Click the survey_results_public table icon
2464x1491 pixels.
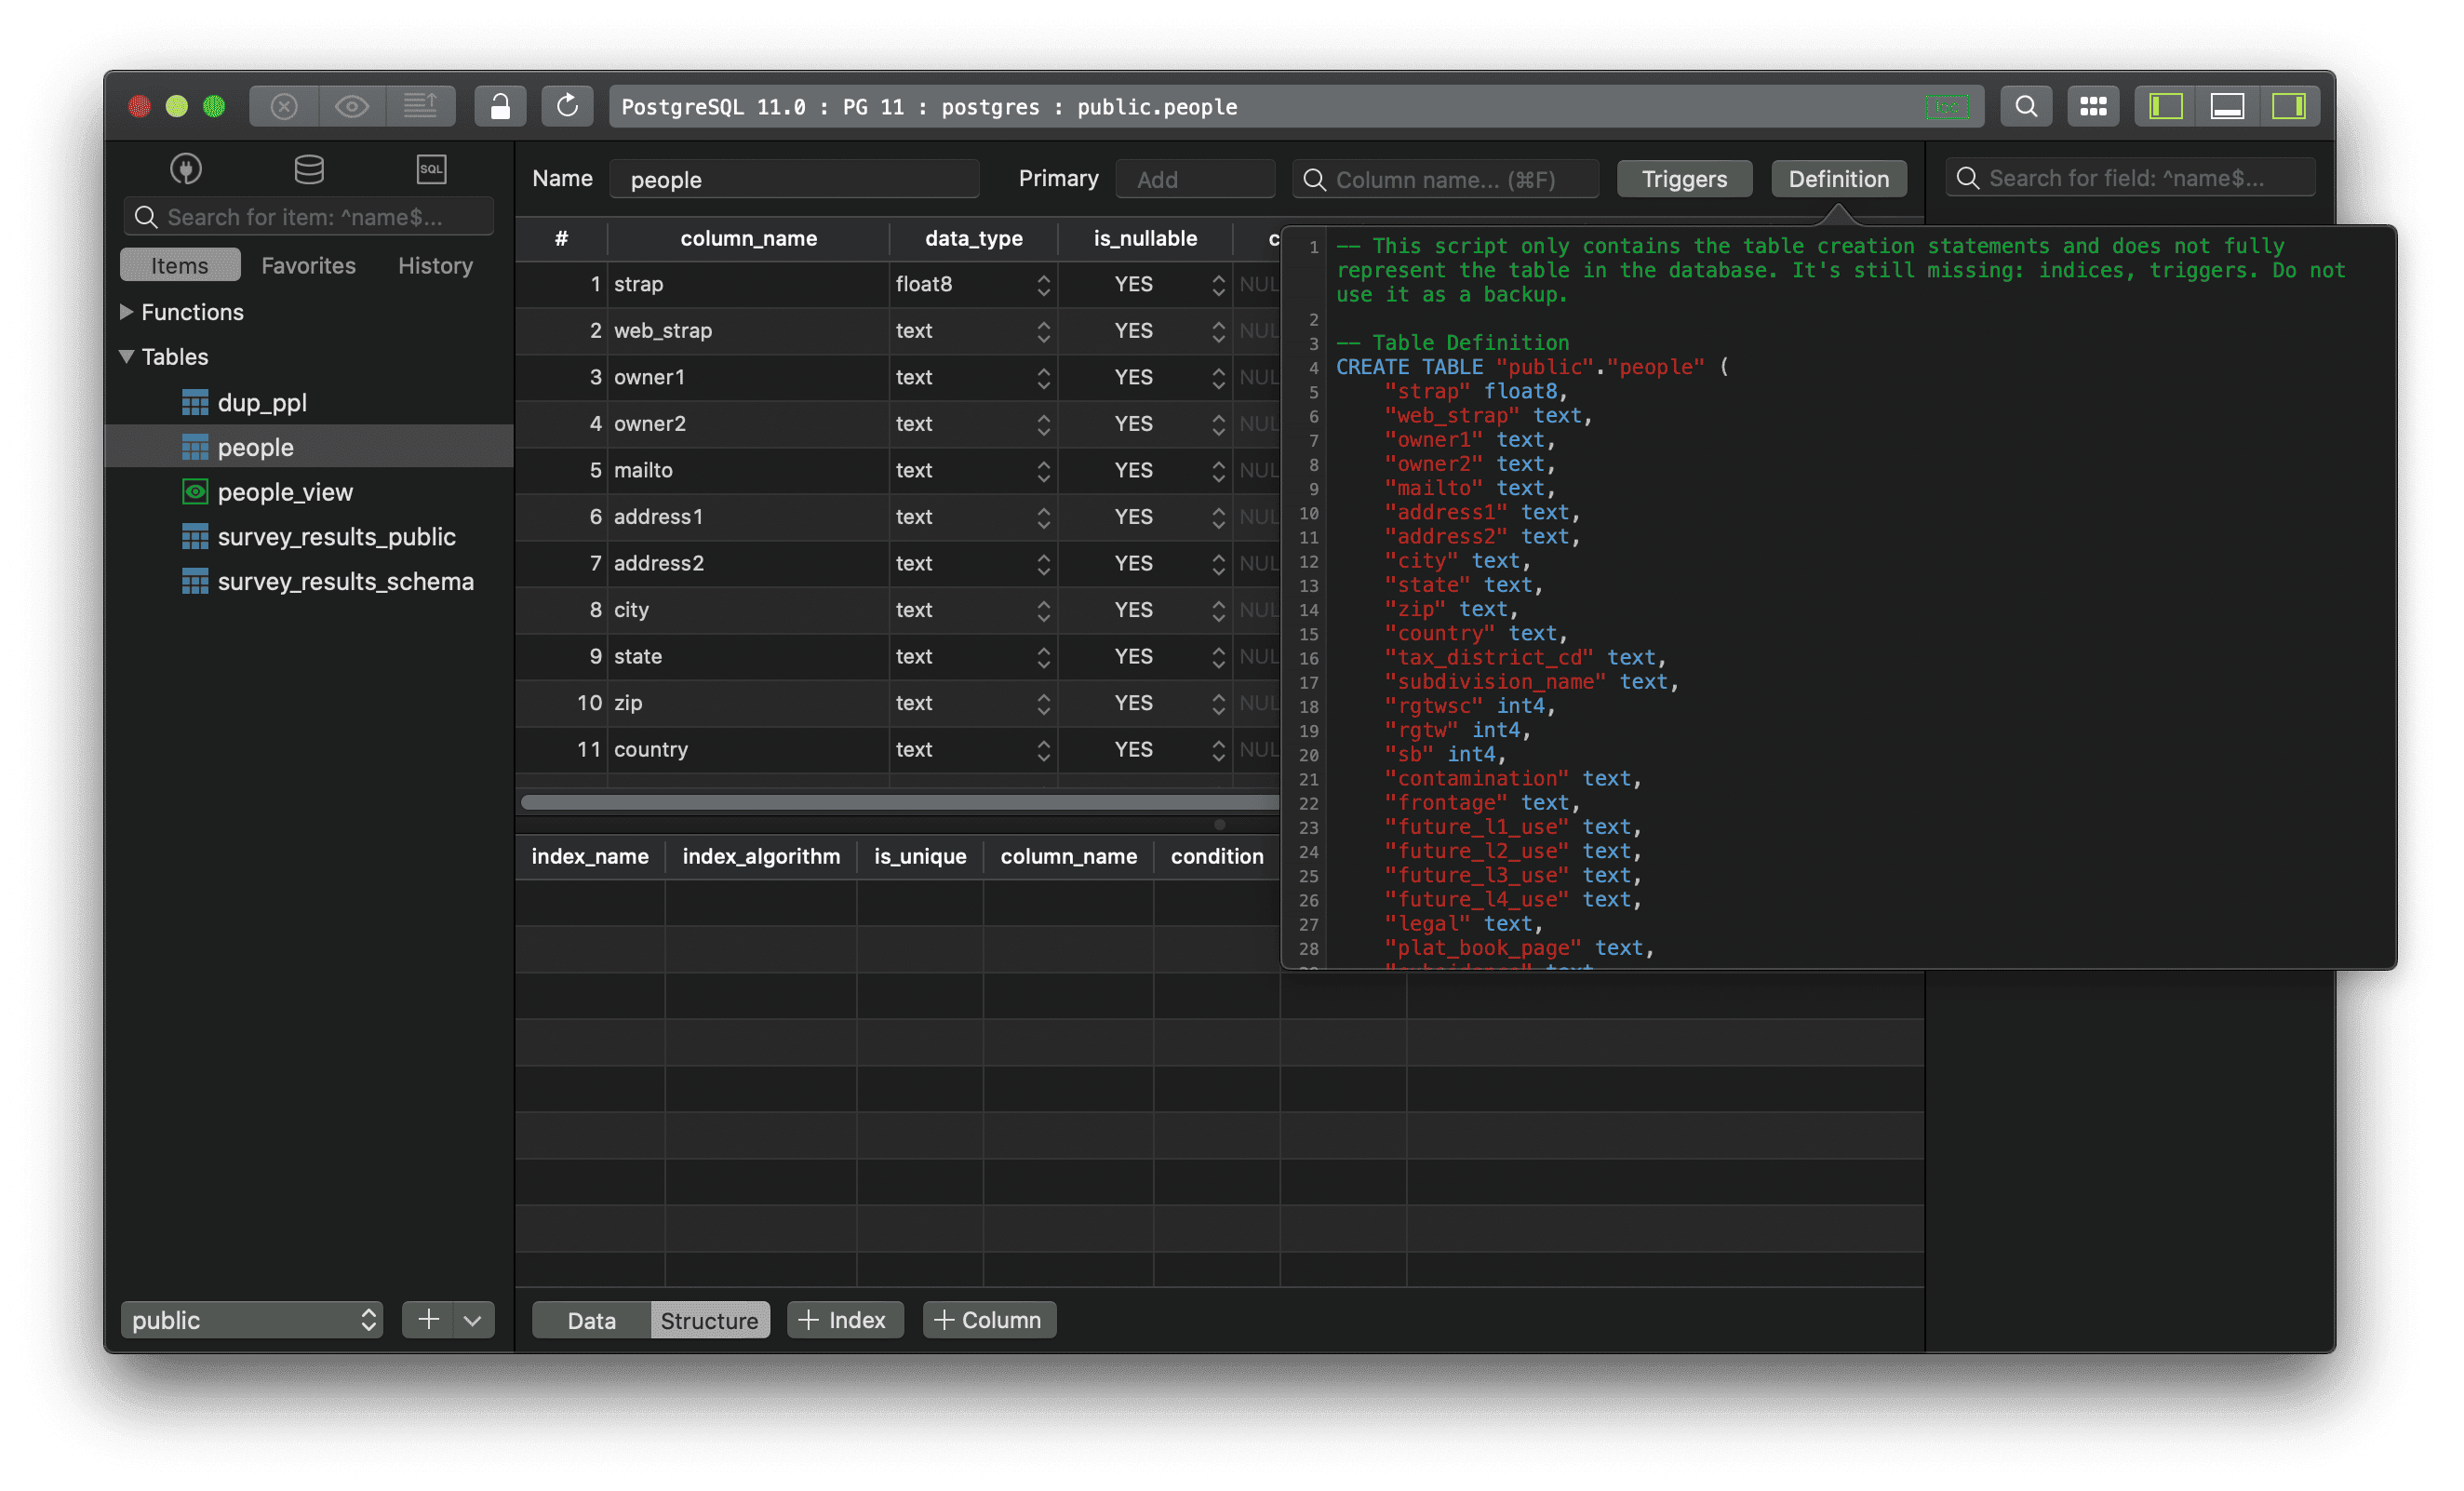[195, 536]
